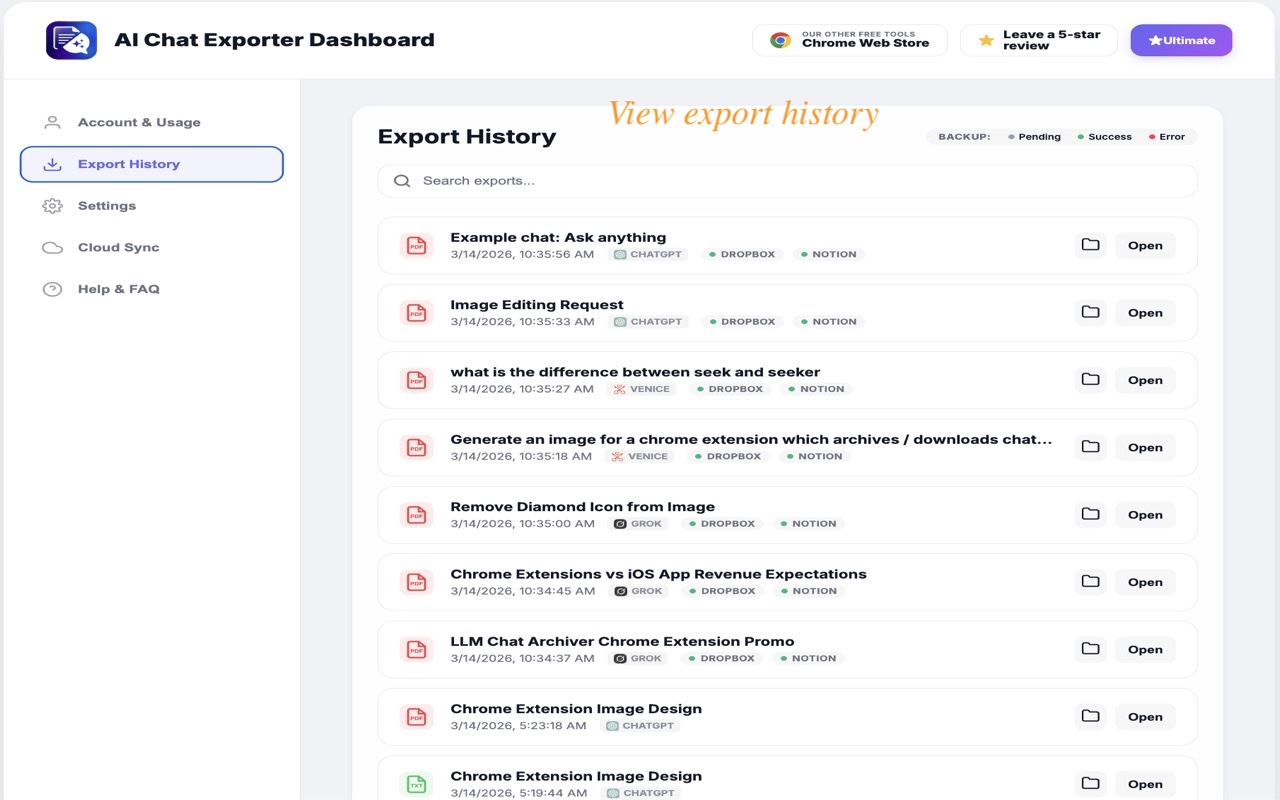Click PDF icon for Example chat export

(416, 245)
